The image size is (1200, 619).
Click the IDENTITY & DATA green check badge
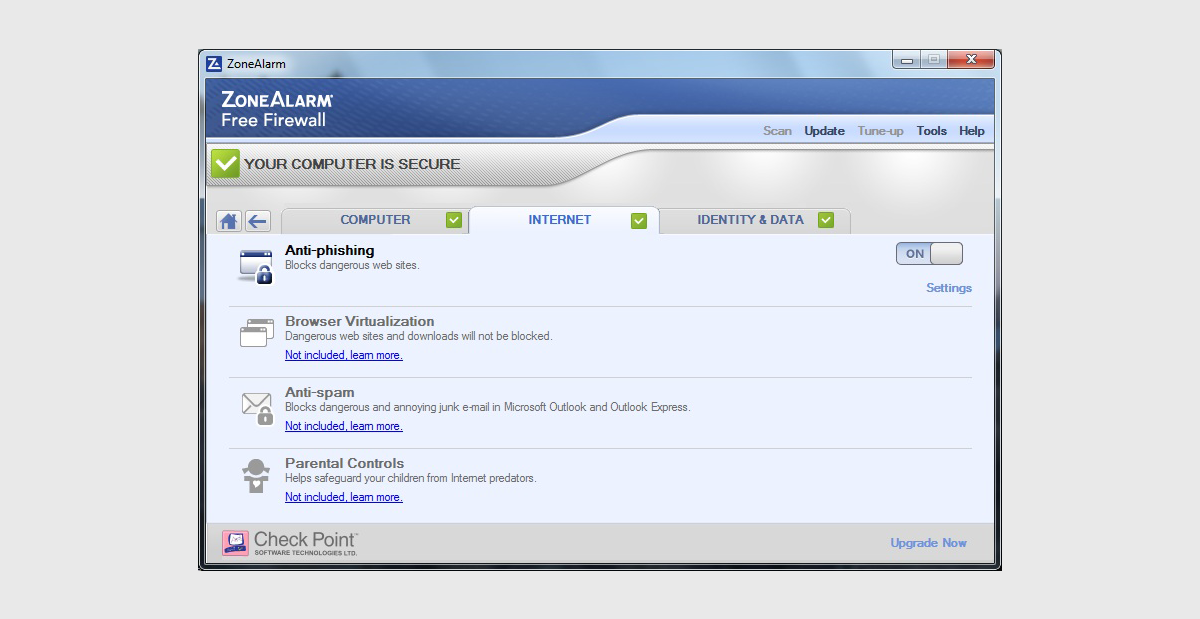[x=826, y=220]
